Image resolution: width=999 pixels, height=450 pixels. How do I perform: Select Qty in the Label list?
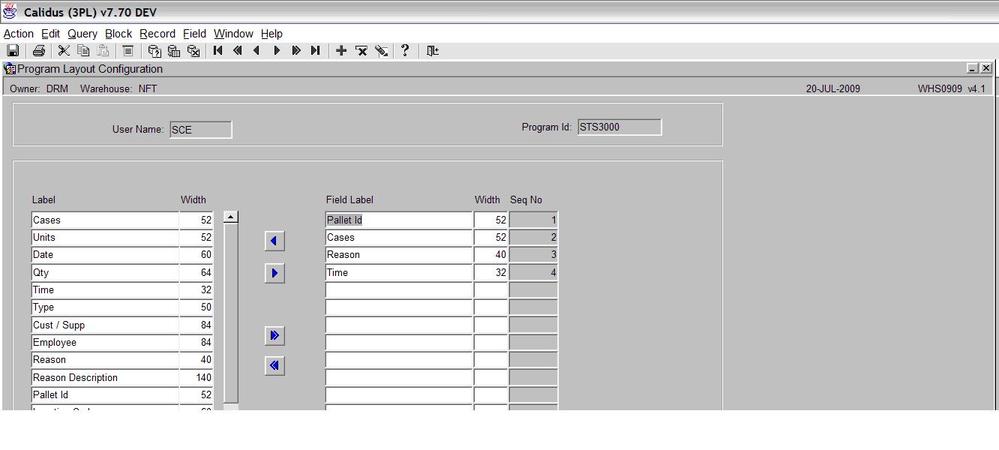click(x=105, y=273)
